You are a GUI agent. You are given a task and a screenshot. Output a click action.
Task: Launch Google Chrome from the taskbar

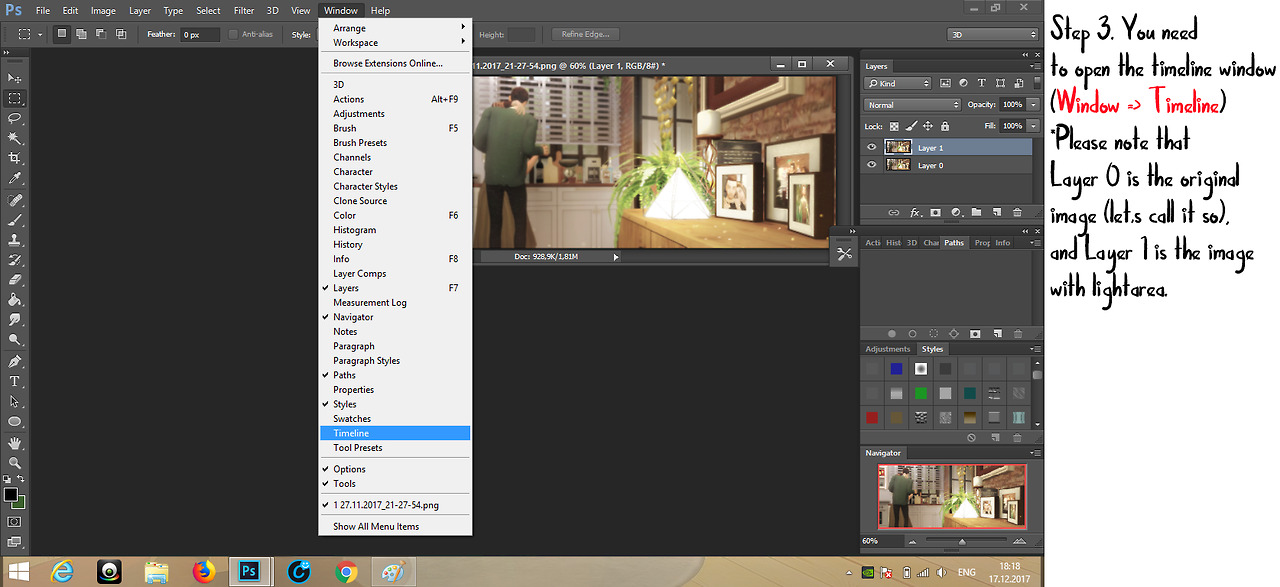(x=347, y=571)
